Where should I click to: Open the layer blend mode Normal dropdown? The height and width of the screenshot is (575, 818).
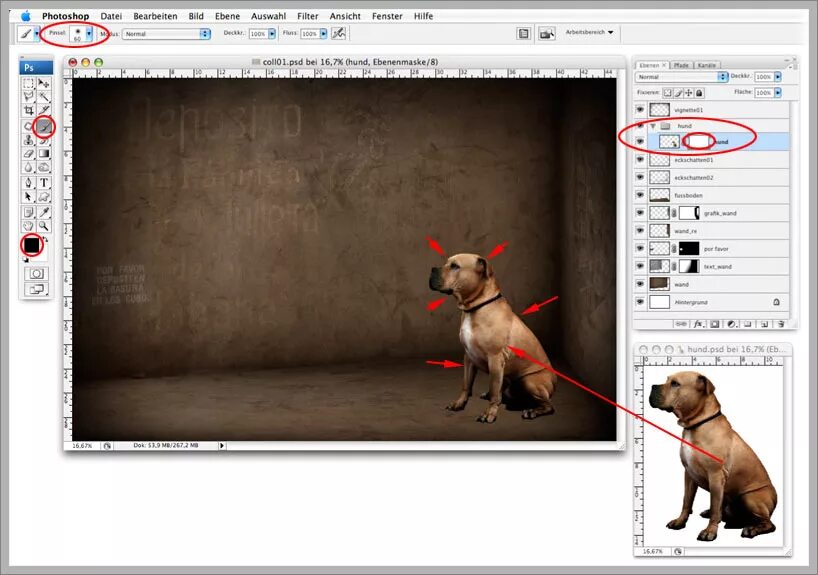681,77
